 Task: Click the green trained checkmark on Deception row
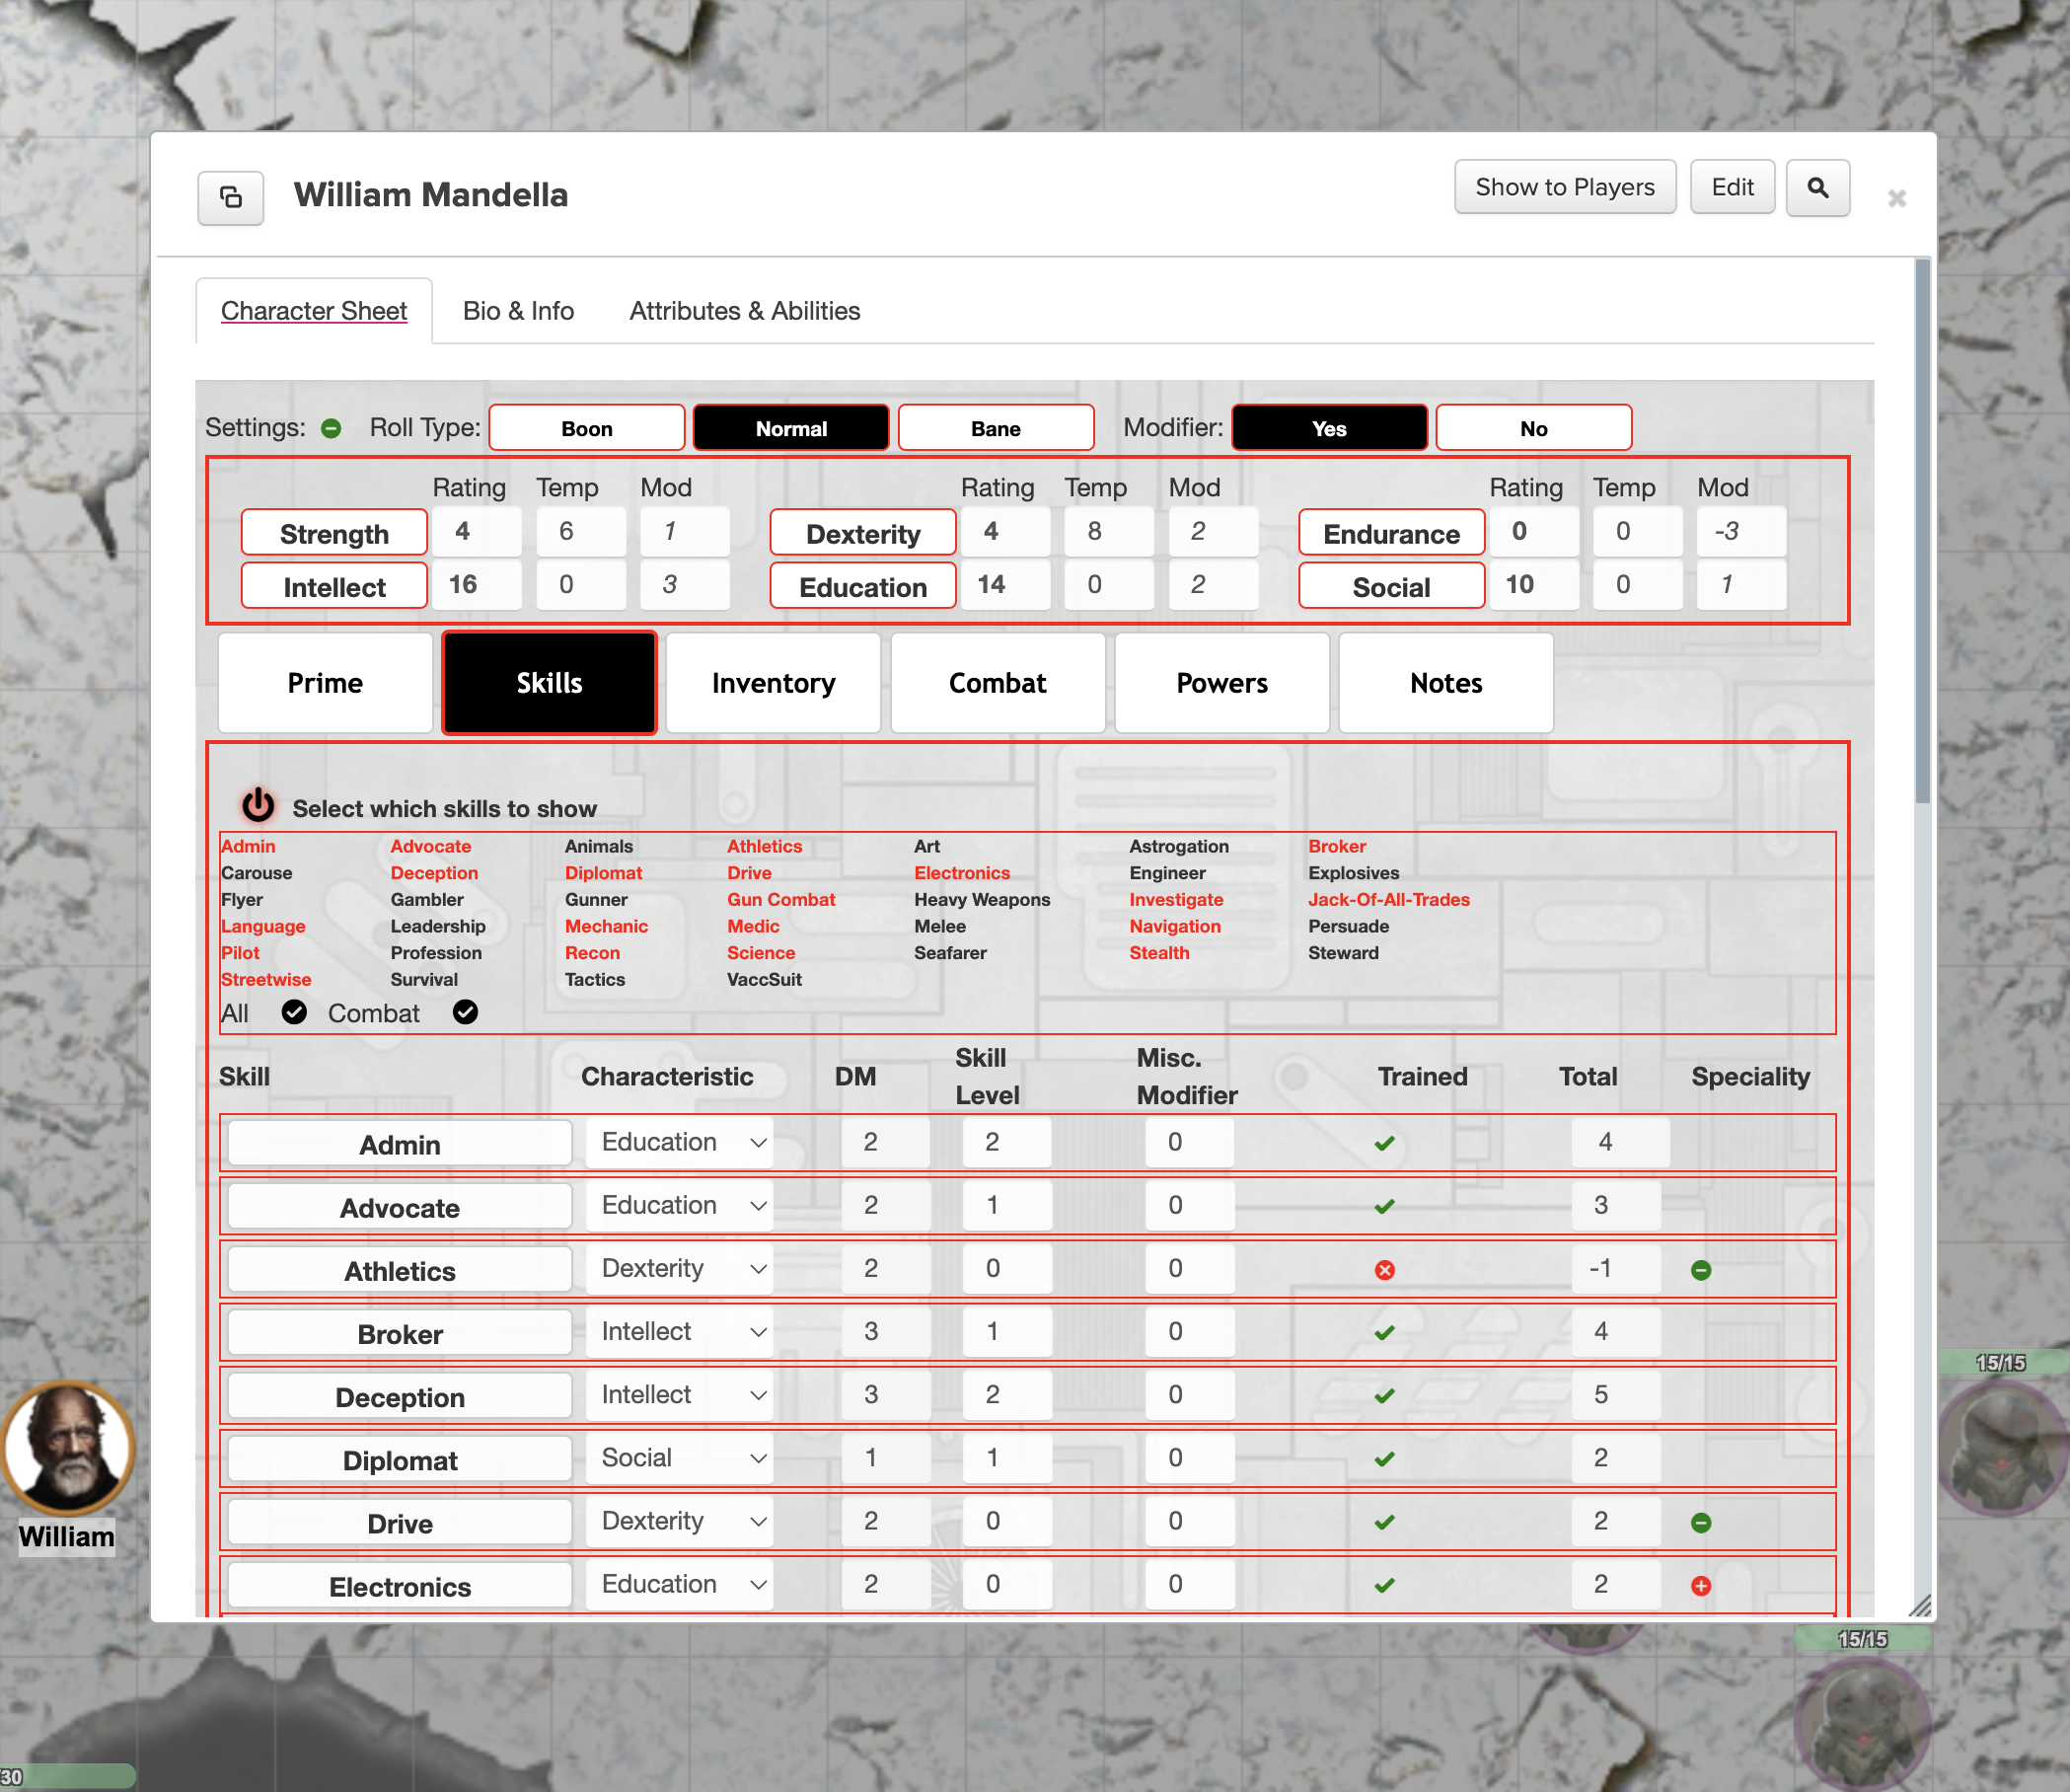pos(1384,1395)
